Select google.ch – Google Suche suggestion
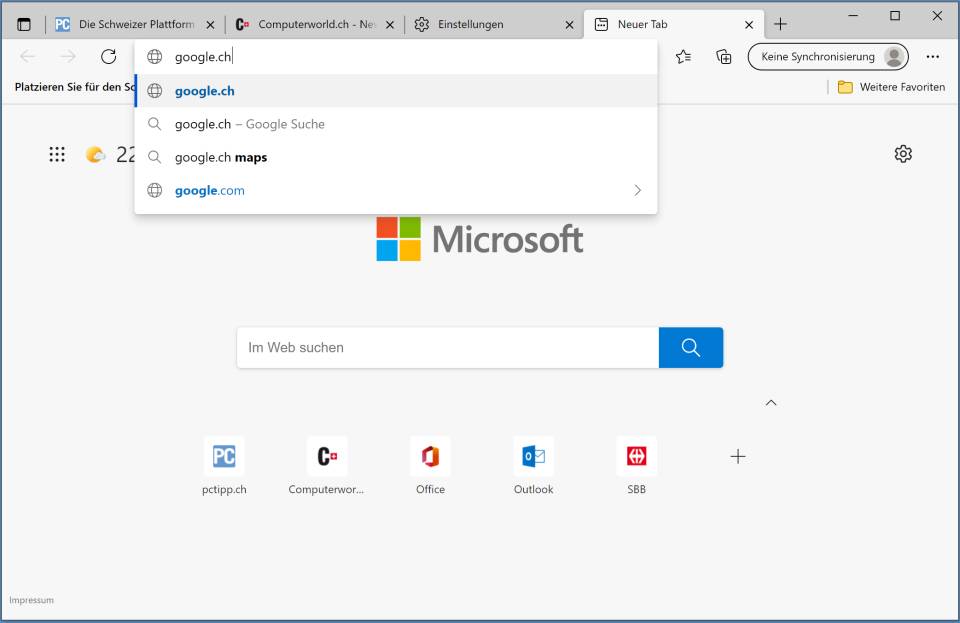Screen dimensions: 960x623 [396, 124]
